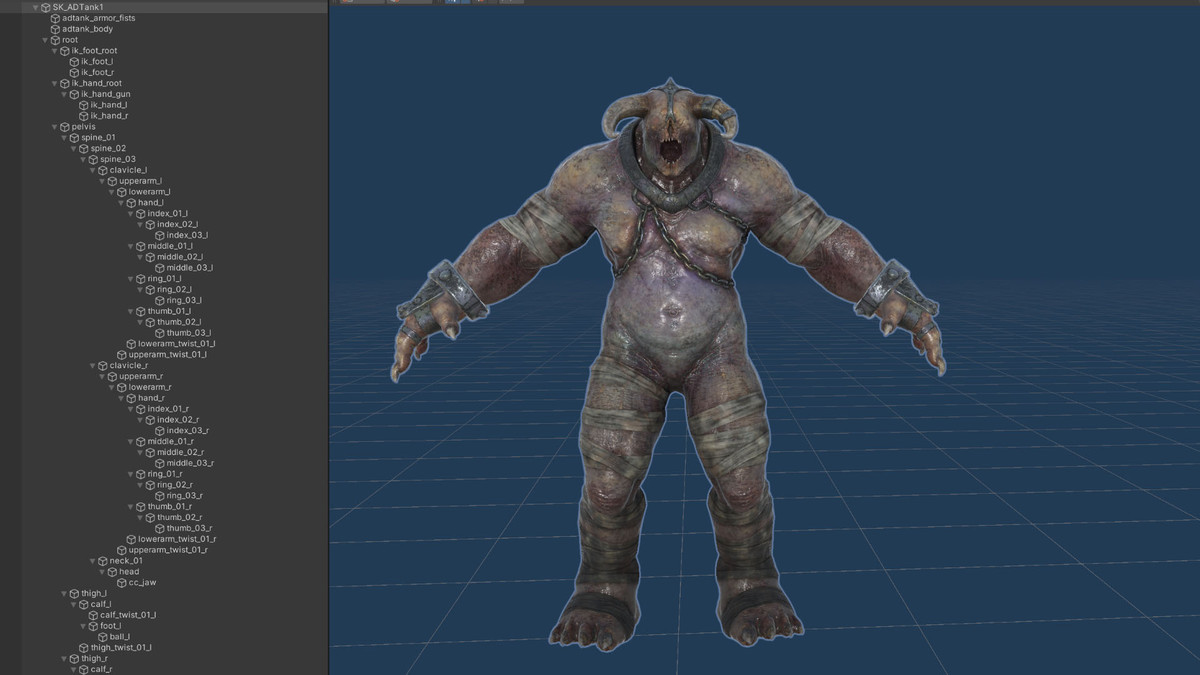Select the adtank_armor_fists object

(x=98, y=18)
